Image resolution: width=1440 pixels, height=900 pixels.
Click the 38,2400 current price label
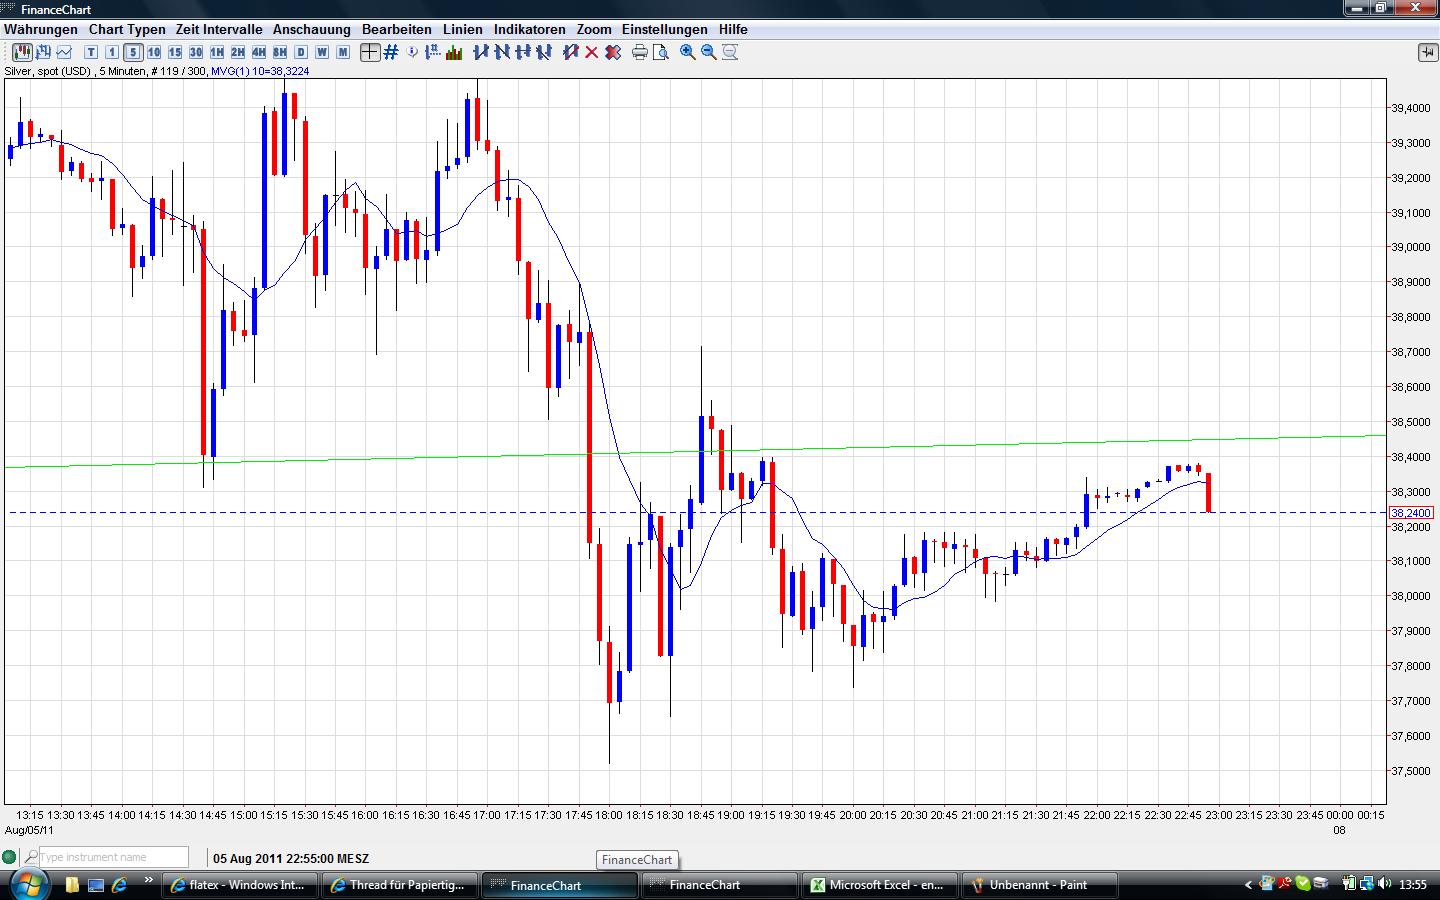click(1411, 513)
